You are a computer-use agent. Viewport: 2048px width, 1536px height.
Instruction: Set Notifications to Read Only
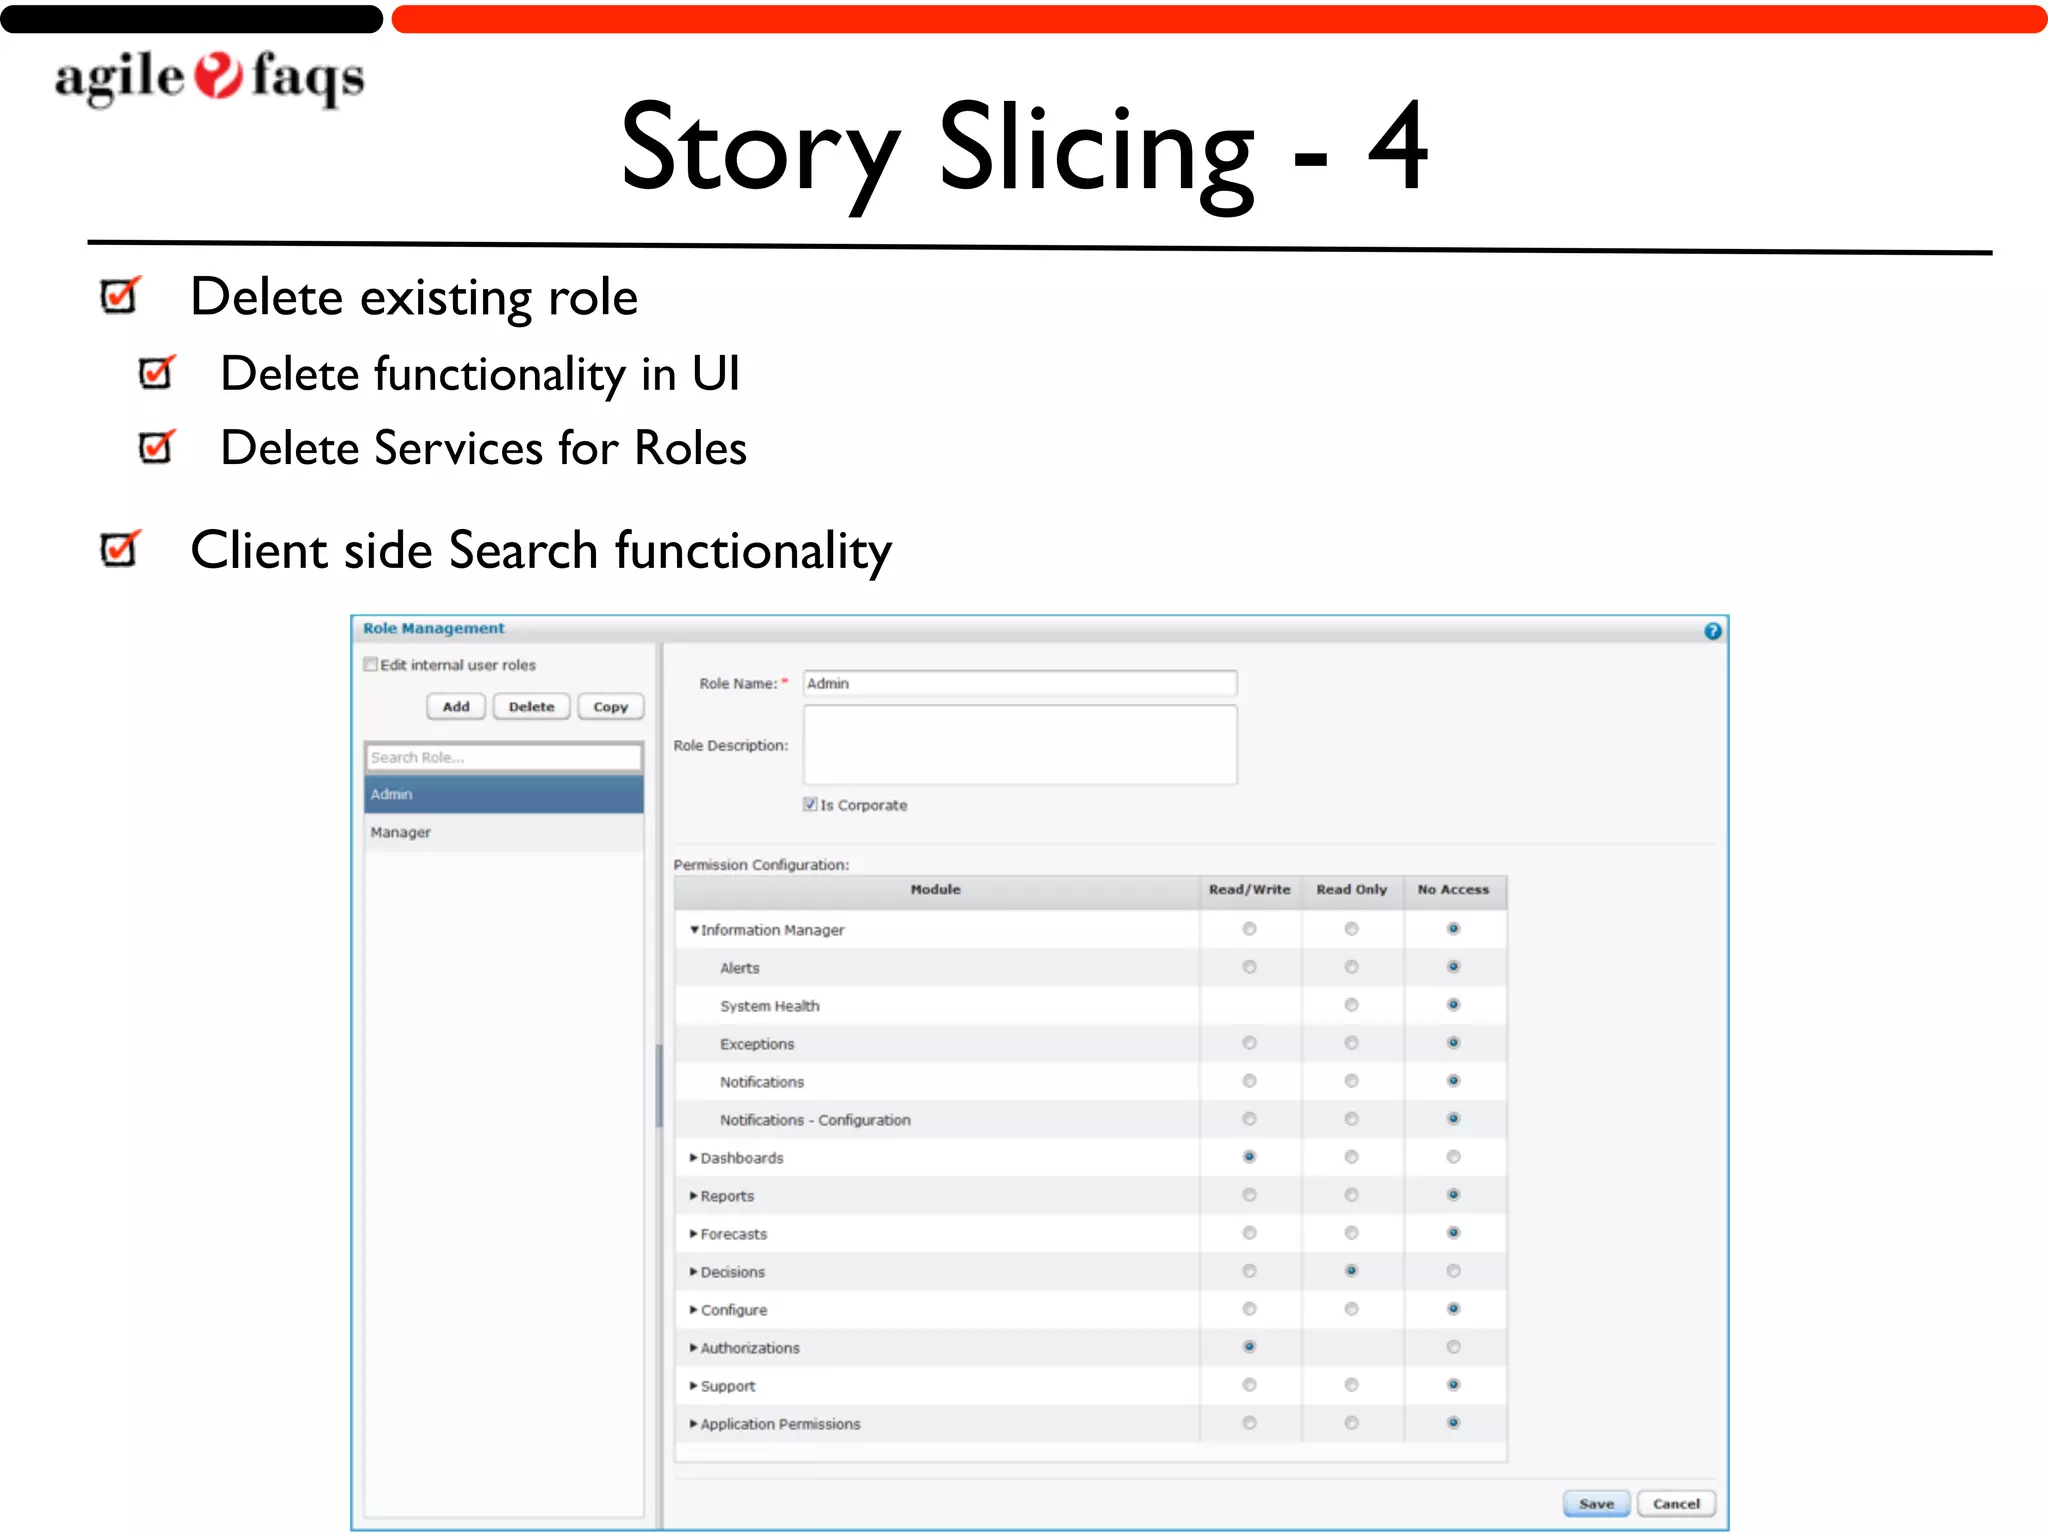coord(1351,1081)
